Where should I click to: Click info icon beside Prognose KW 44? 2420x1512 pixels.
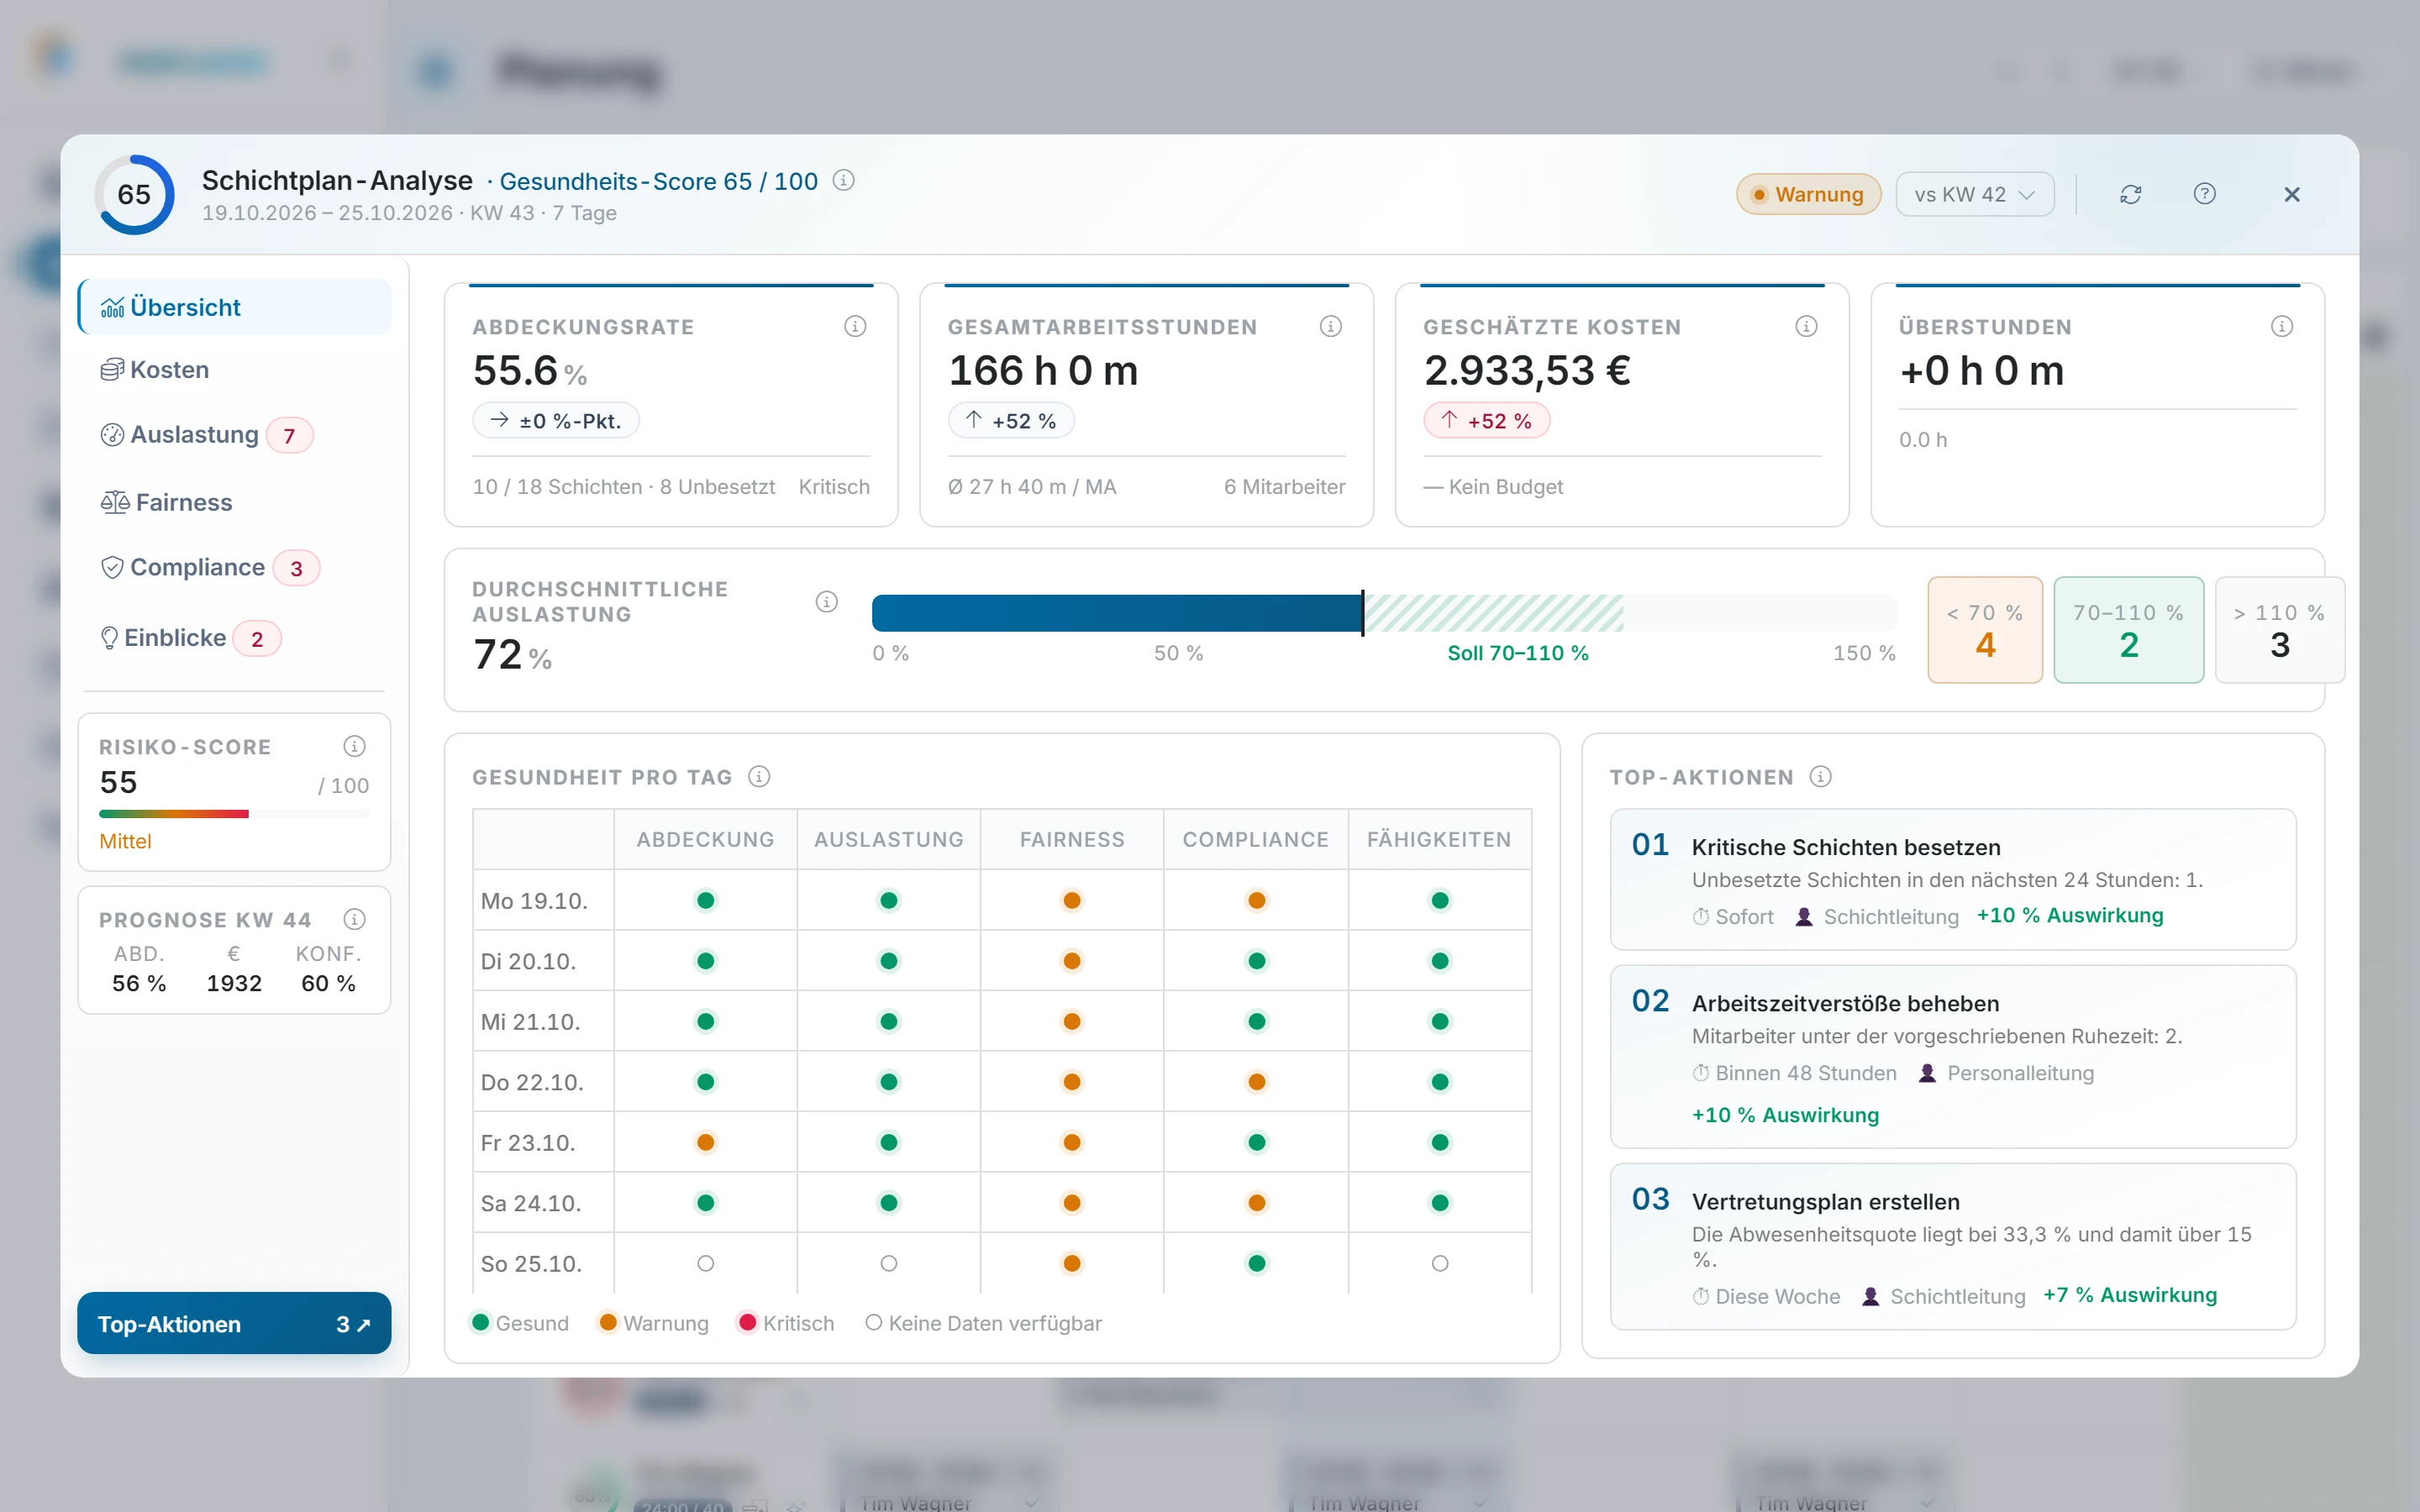[354, 919]
